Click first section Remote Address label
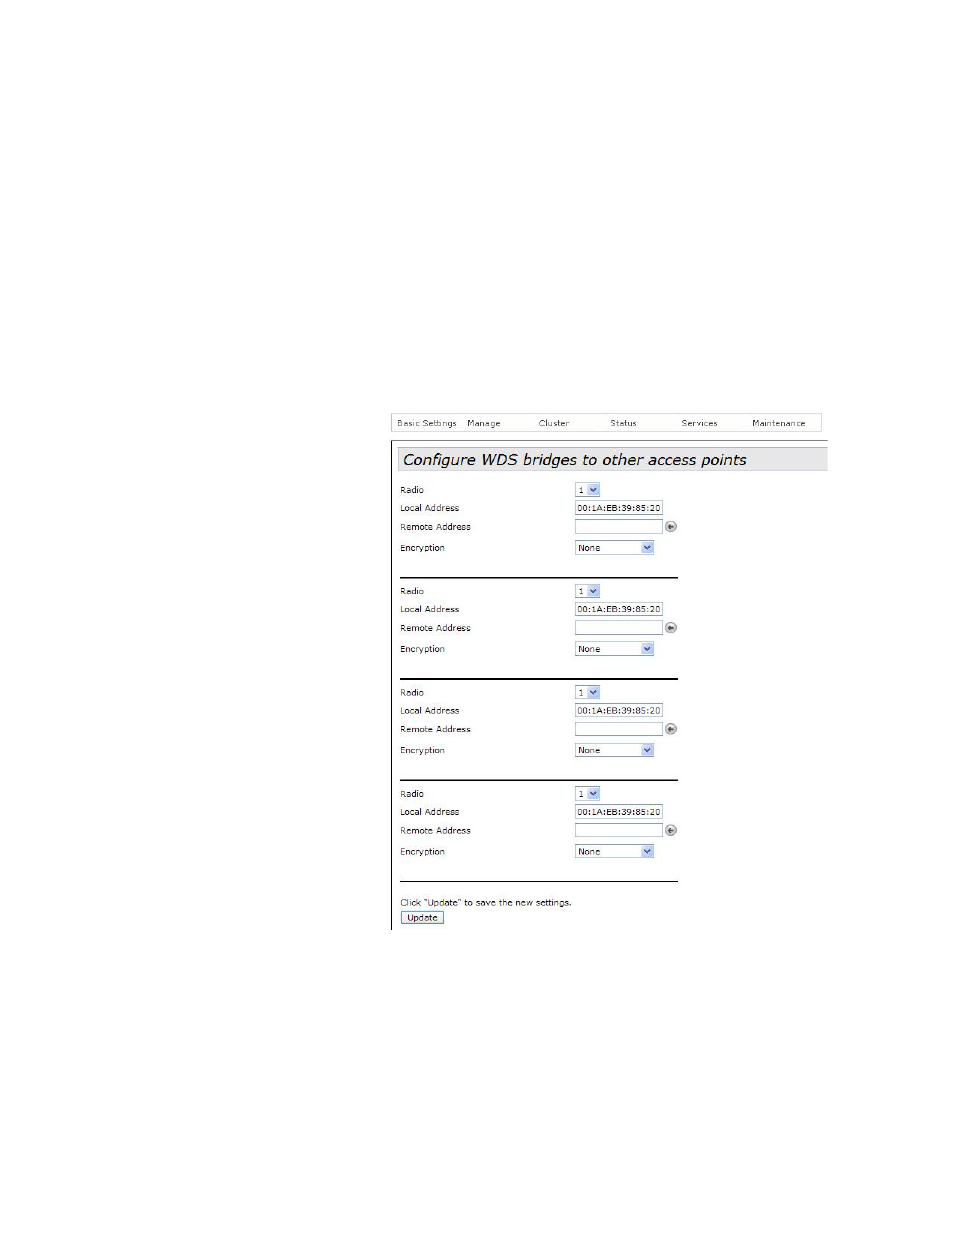The image size is (954, 1235). pyautogui.click(x=435, y=527)
